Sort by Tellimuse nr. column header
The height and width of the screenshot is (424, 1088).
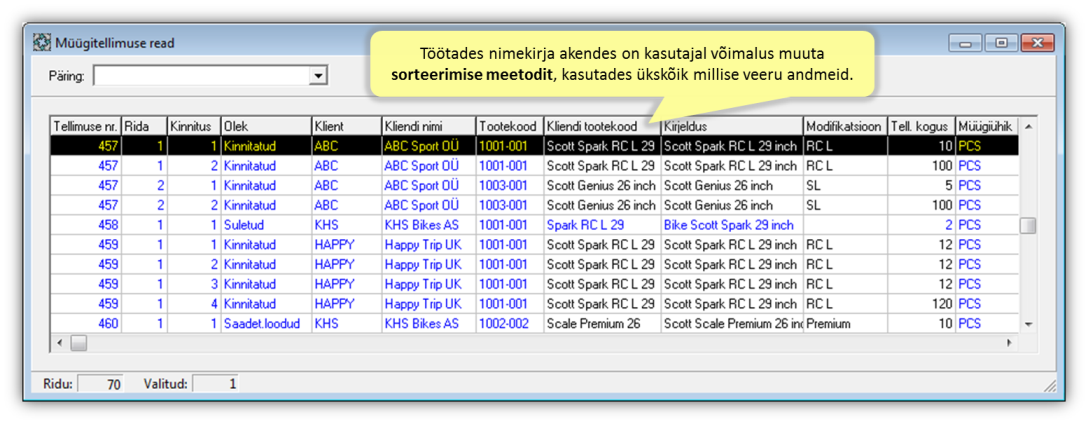click(x=86, y=127)
